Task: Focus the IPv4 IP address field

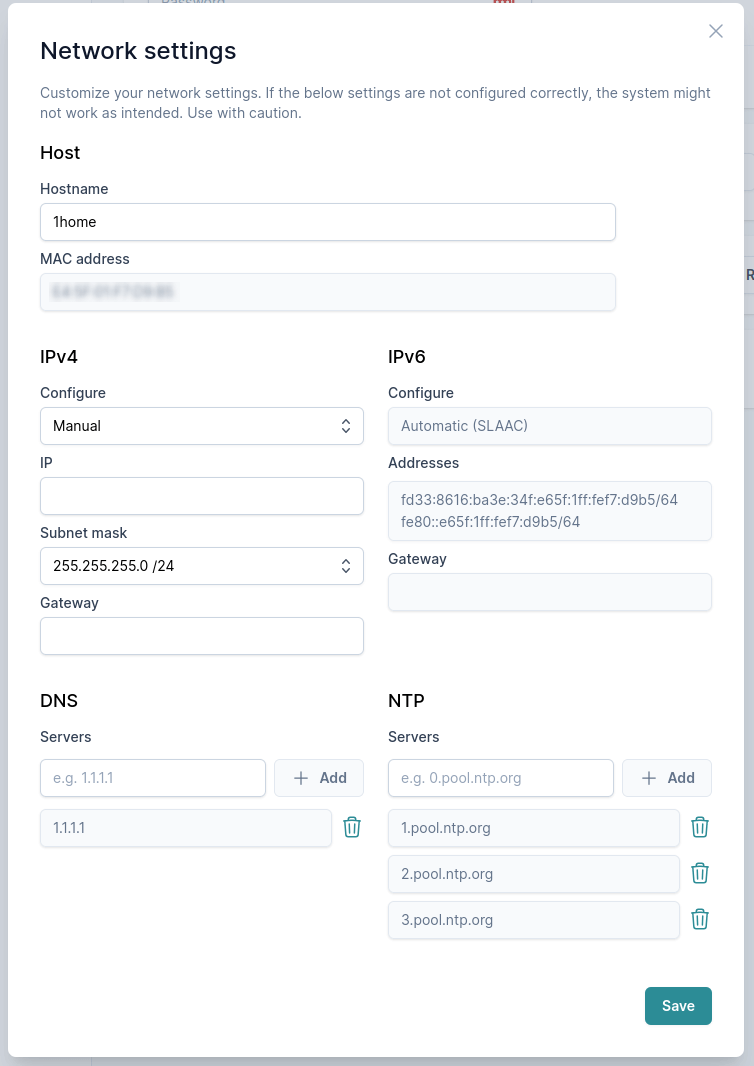Action: tap(201, 496)
